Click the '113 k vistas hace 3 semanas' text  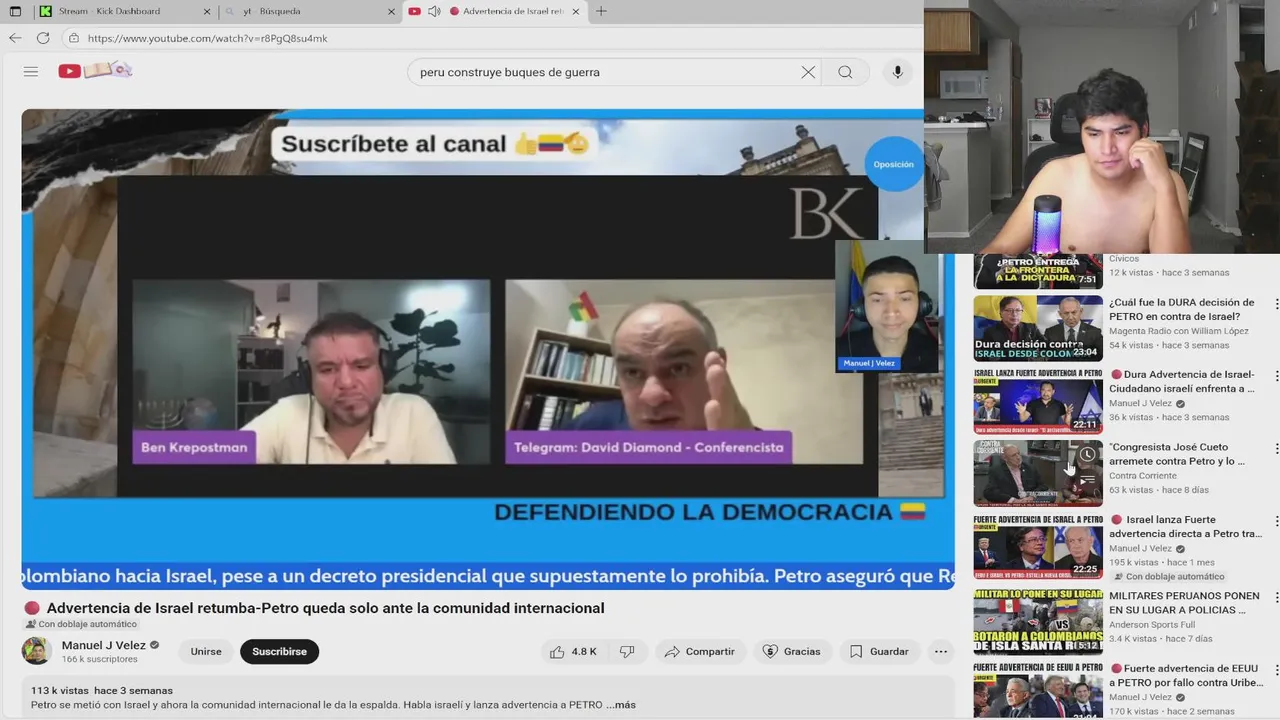click(x=102, y=691)
